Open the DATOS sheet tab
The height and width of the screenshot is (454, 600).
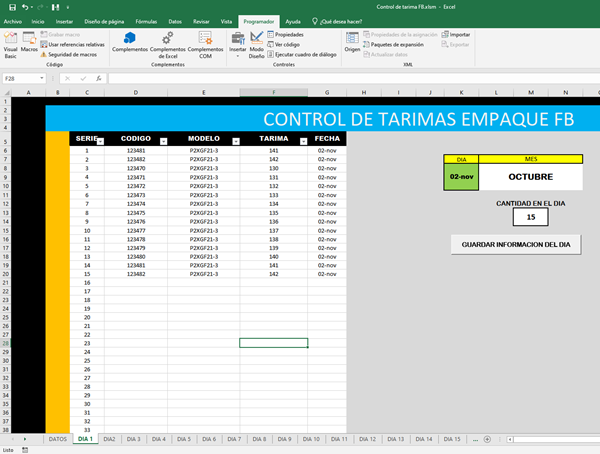[58, 439]
